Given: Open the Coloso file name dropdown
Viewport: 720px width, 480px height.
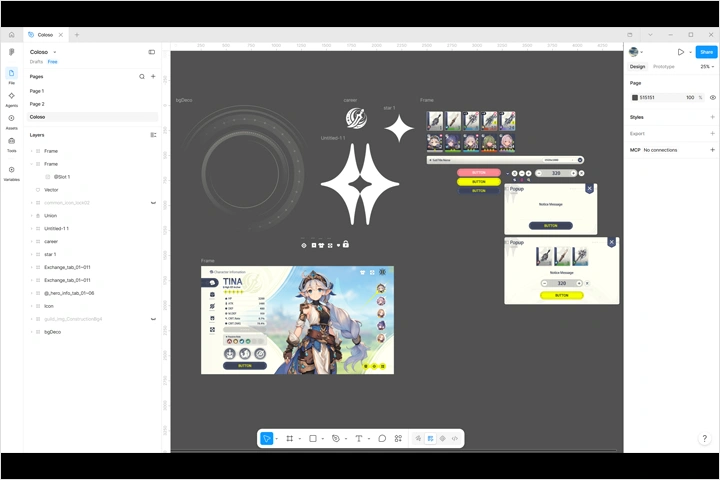Looking at the screenshot, I should click(x=55, y=52).
